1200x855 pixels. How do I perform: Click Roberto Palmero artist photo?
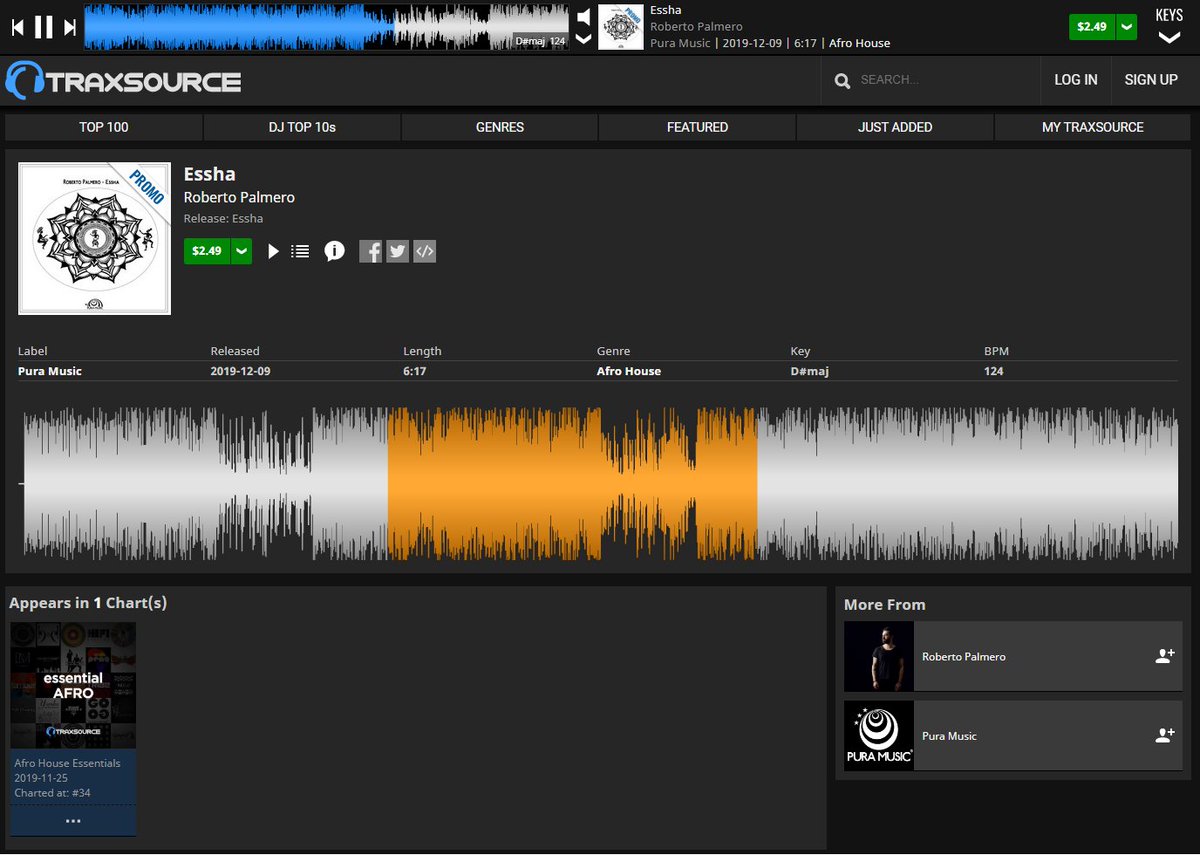coord(879,657)
